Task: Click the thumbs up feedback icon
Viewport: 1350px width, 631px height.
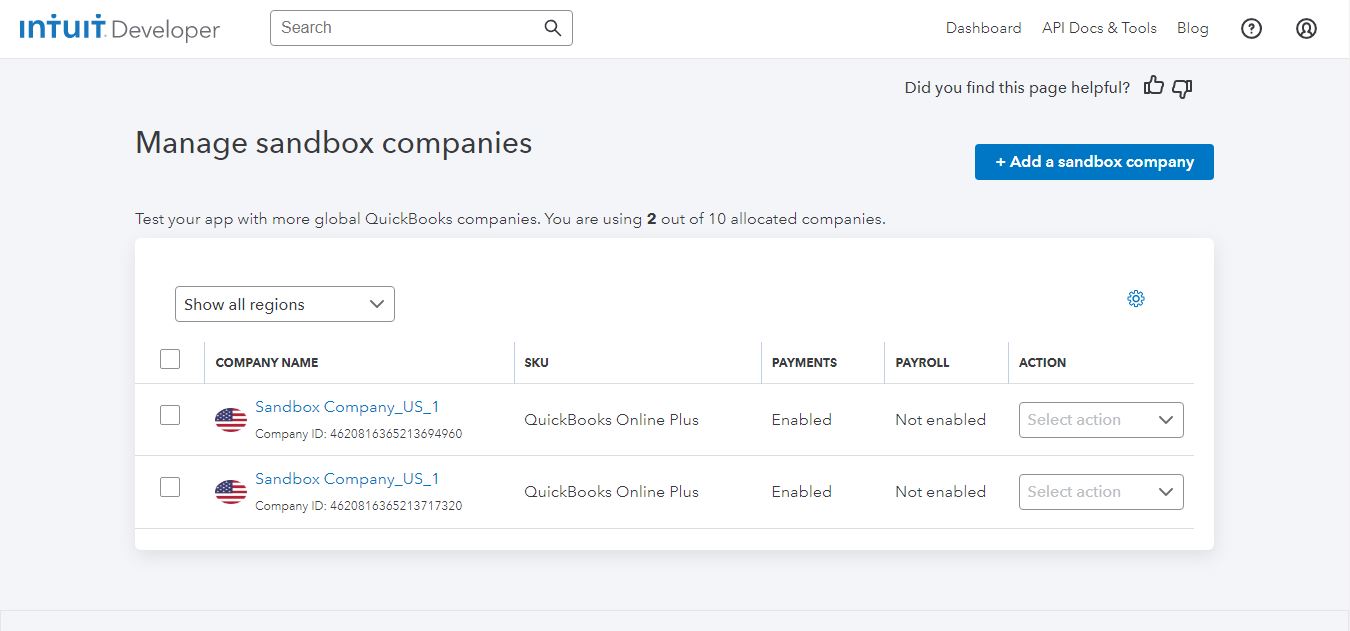Action: (1154, 86)
